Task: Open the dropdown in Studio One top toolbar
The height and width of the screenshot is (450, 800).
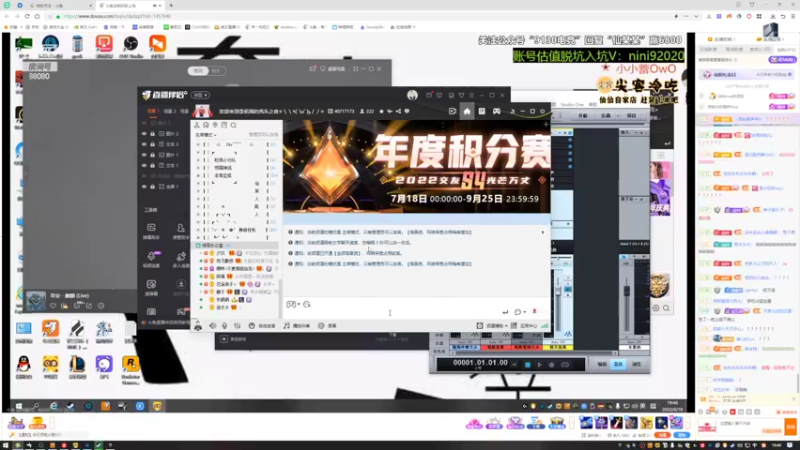Action: (x=617, y=116)
